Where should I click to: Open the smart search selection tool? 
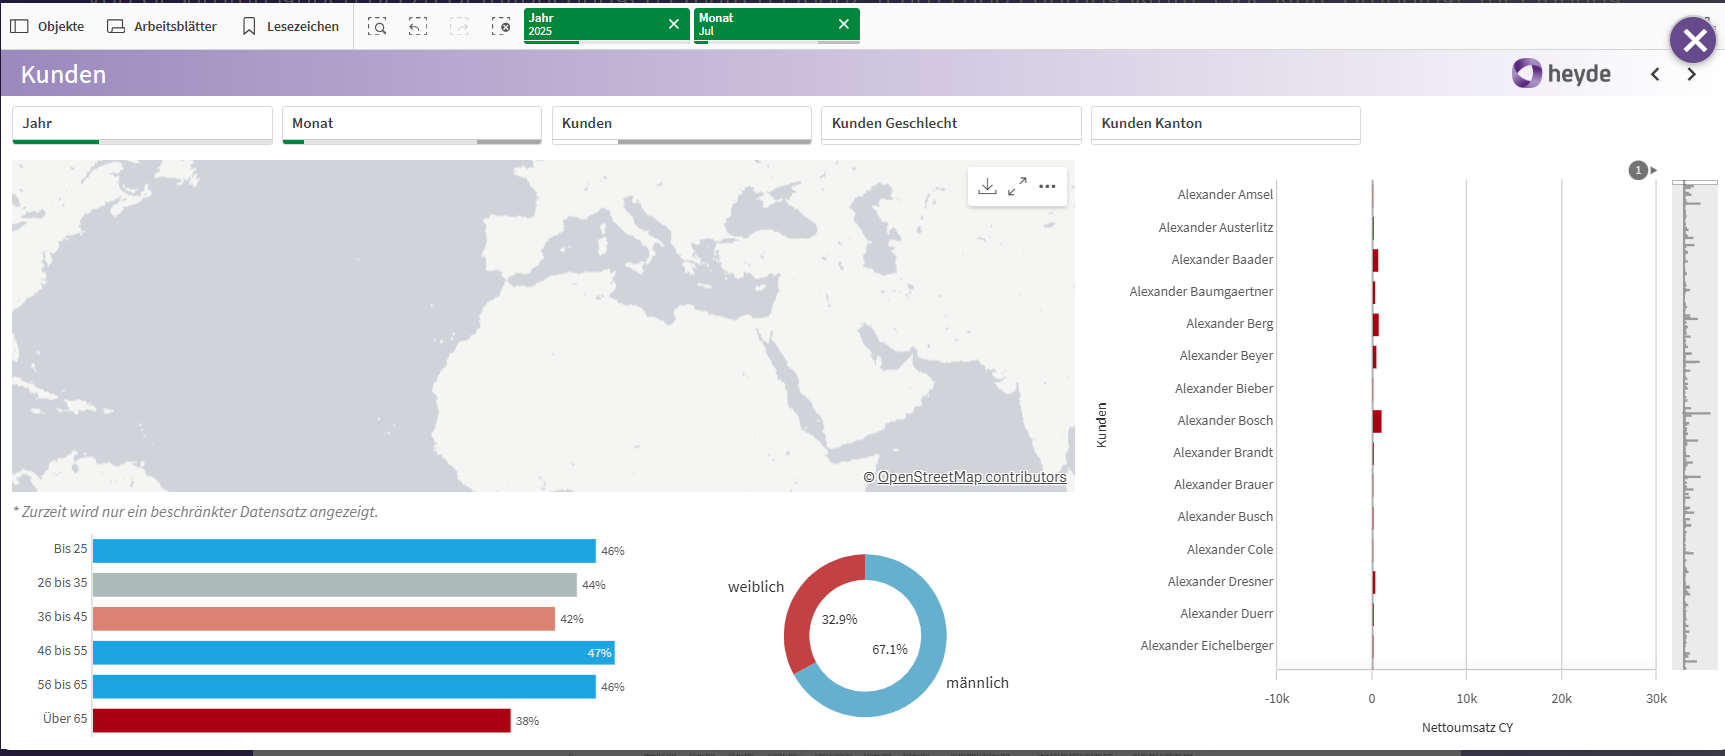(x=377, y=27)
